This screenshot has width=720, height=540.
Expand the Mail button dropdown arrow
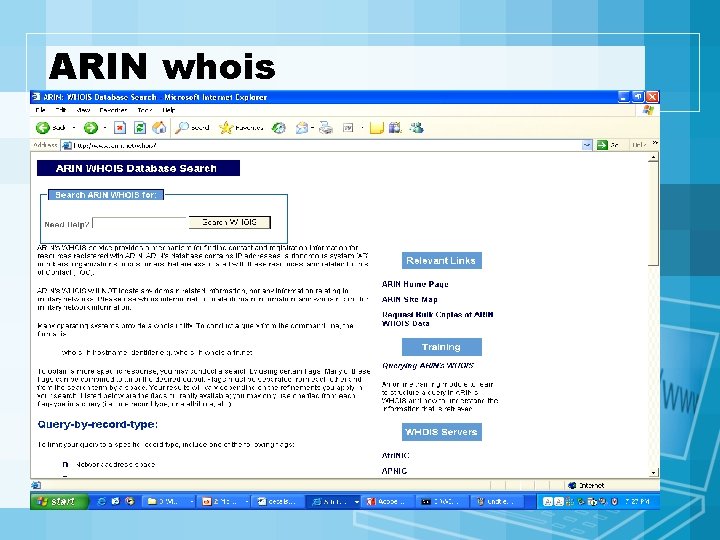pos(312,128)
